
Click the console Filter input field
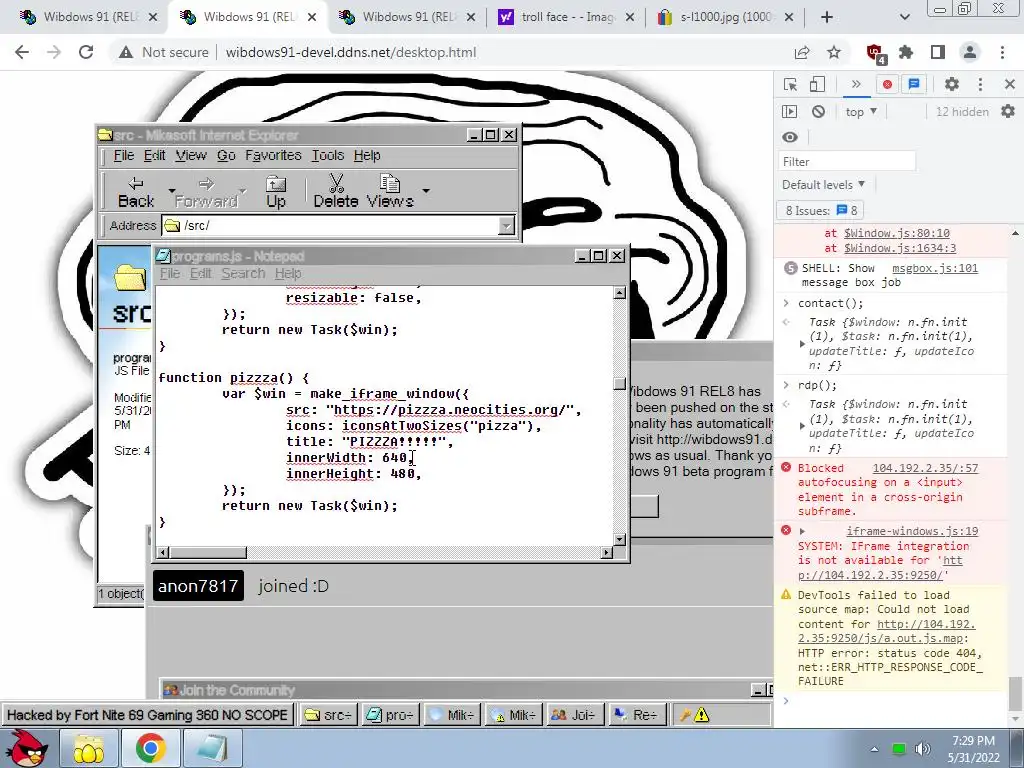coord(846,161)
